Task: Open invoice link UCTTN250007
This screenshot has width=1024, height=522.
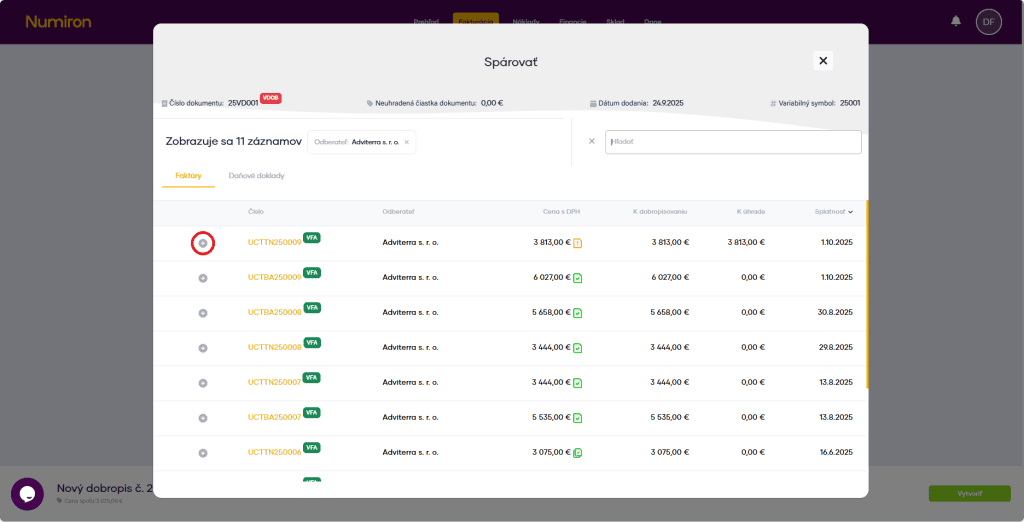Action: (274, 383)
